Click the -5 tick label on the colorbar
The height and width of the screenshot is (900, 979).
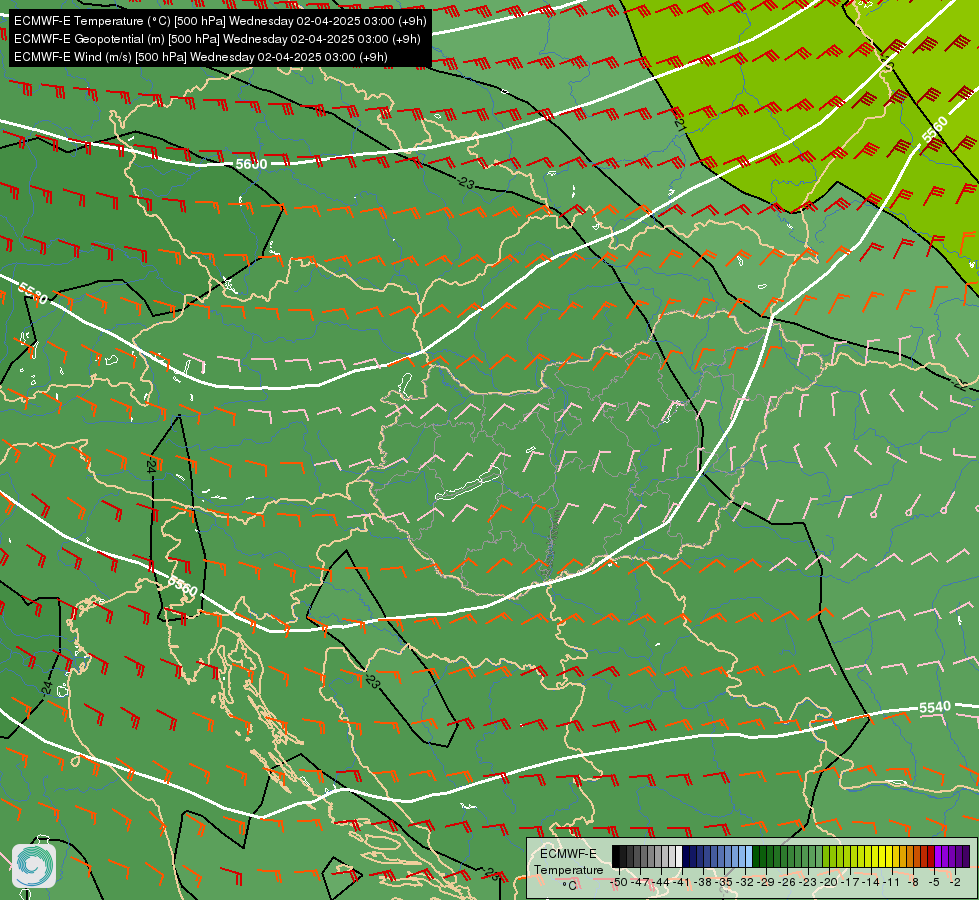(x=935, y=882)
